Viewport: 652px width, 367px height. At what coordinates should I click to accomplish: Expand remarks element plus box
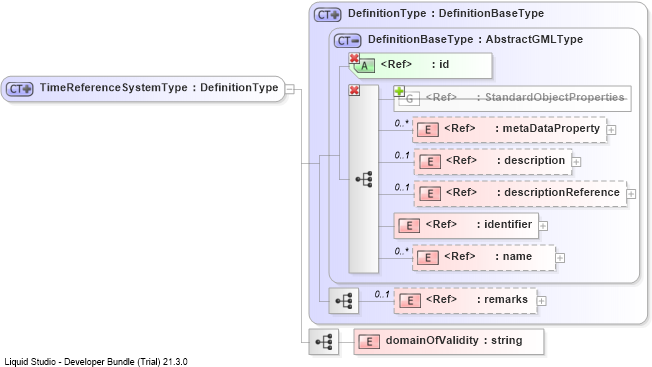click(x=541, y=301)
